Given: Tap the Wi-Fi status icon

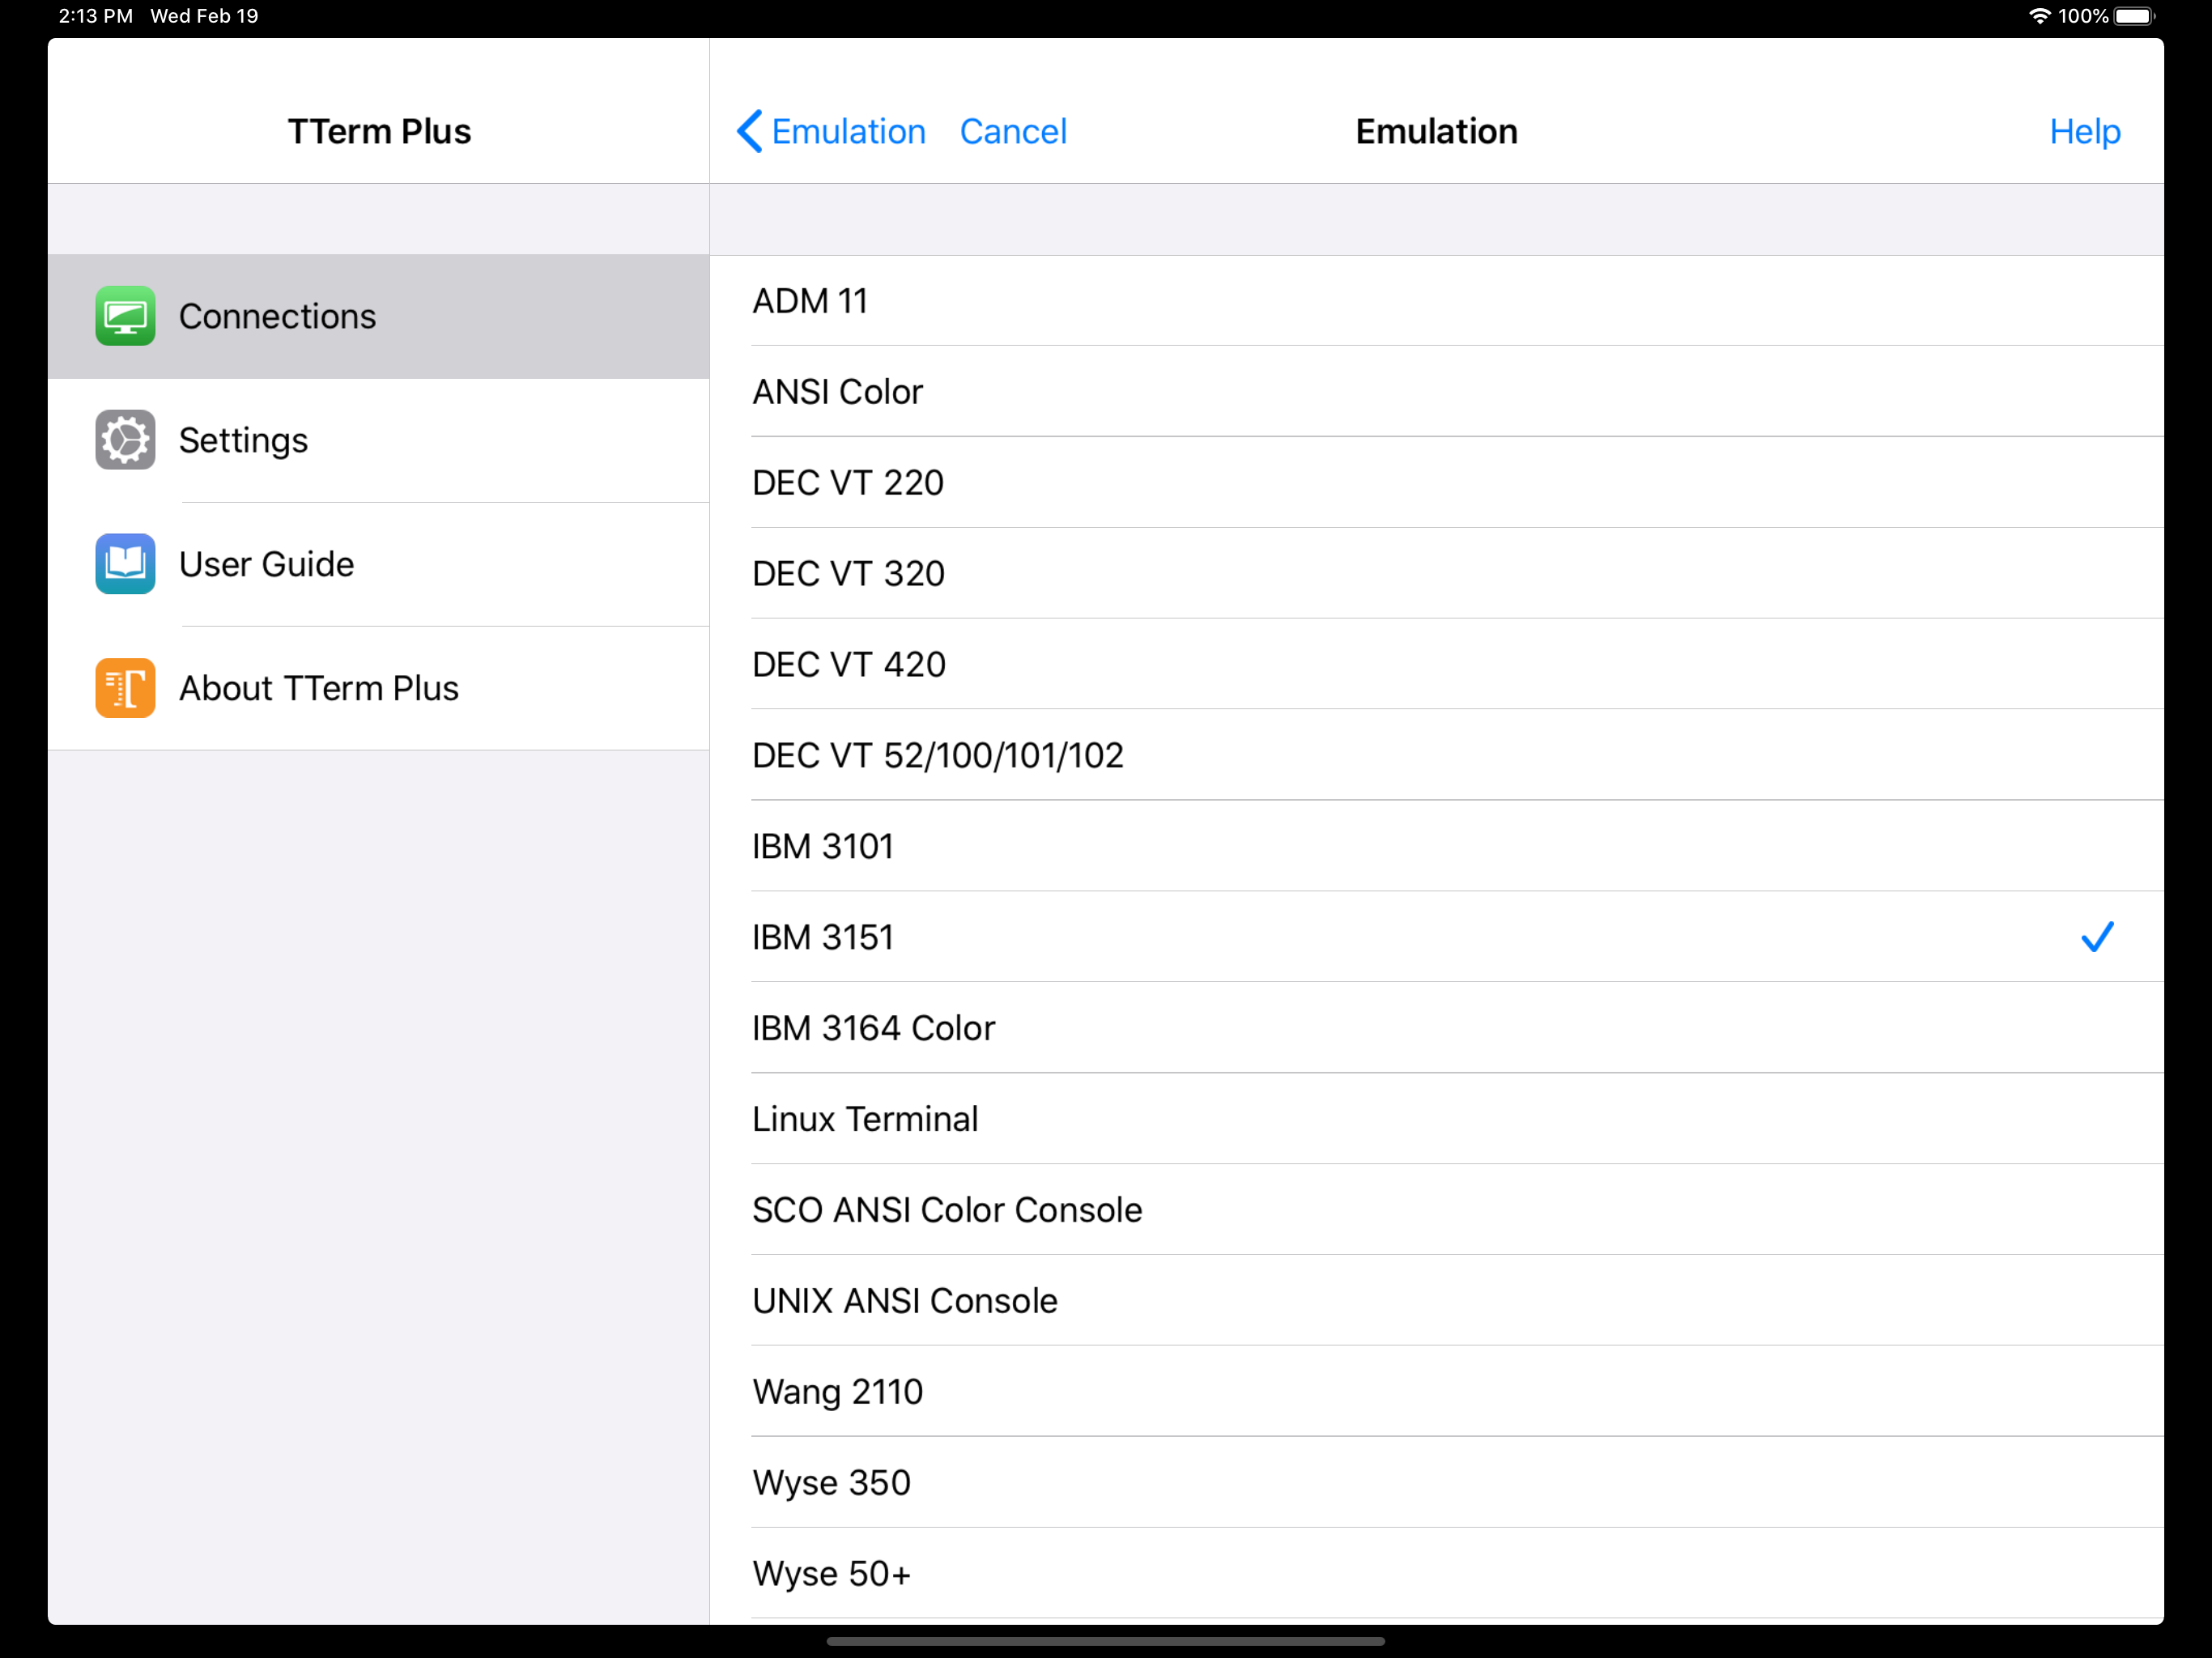Looking at the screenshot, I should [2039, 16].
